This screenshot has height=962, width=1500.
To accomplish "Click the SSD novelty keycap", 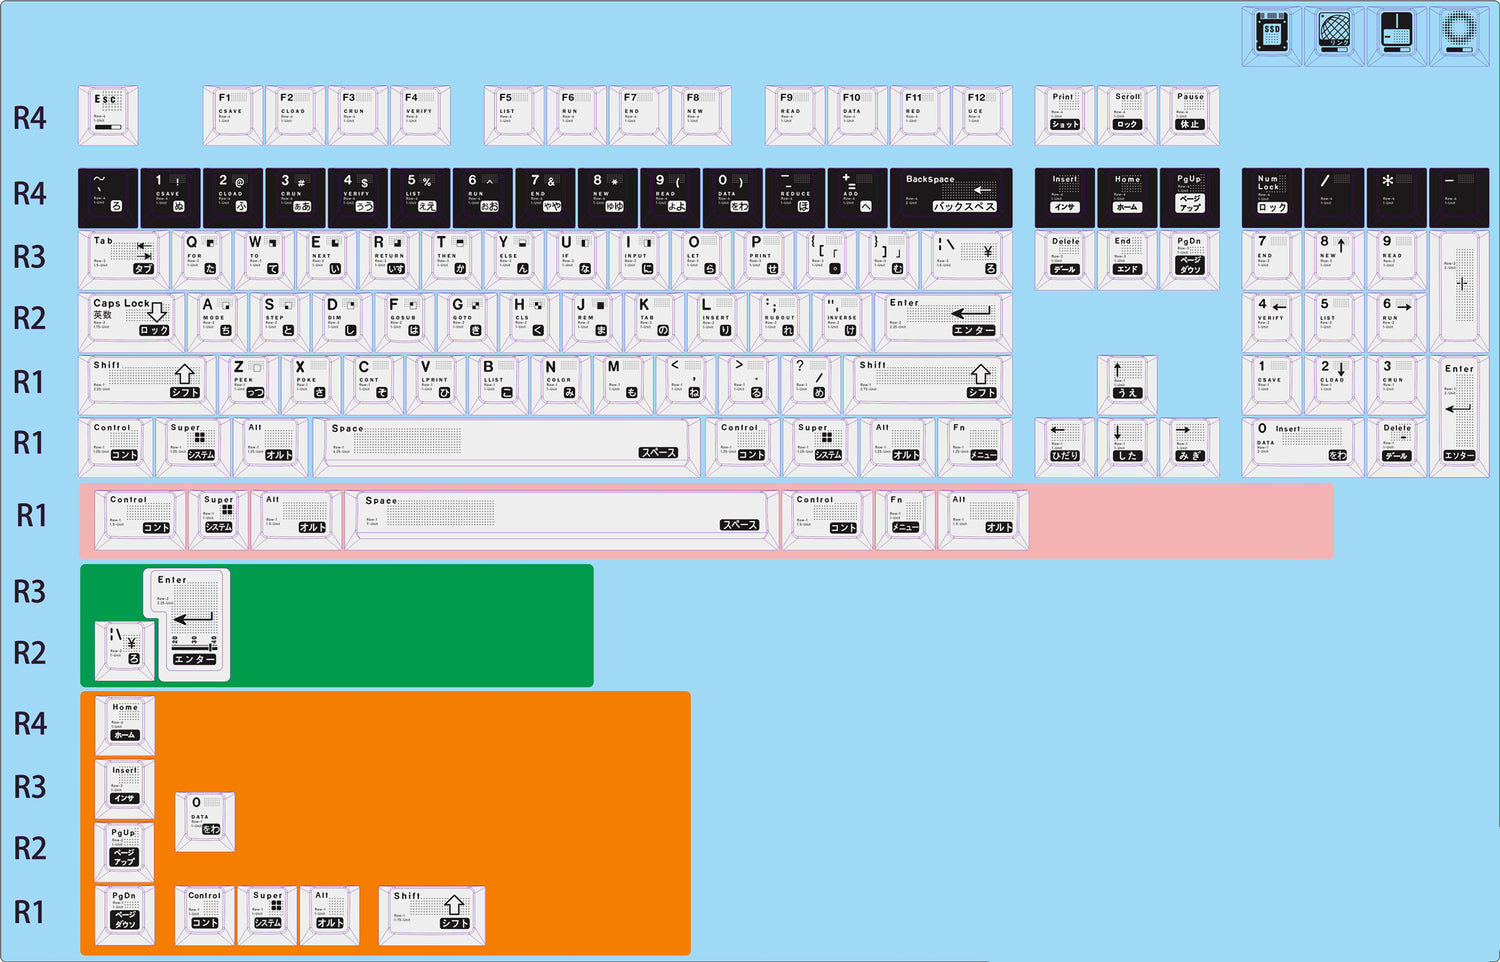I will point(1271,34).
